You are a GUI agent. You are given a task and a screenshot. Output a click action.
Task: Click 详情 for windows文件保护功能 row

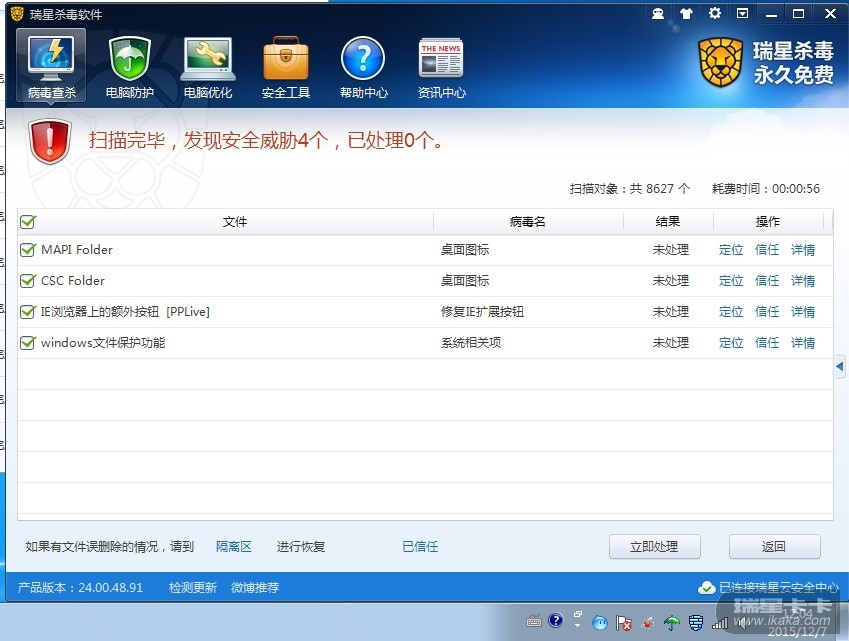(803, 343)
